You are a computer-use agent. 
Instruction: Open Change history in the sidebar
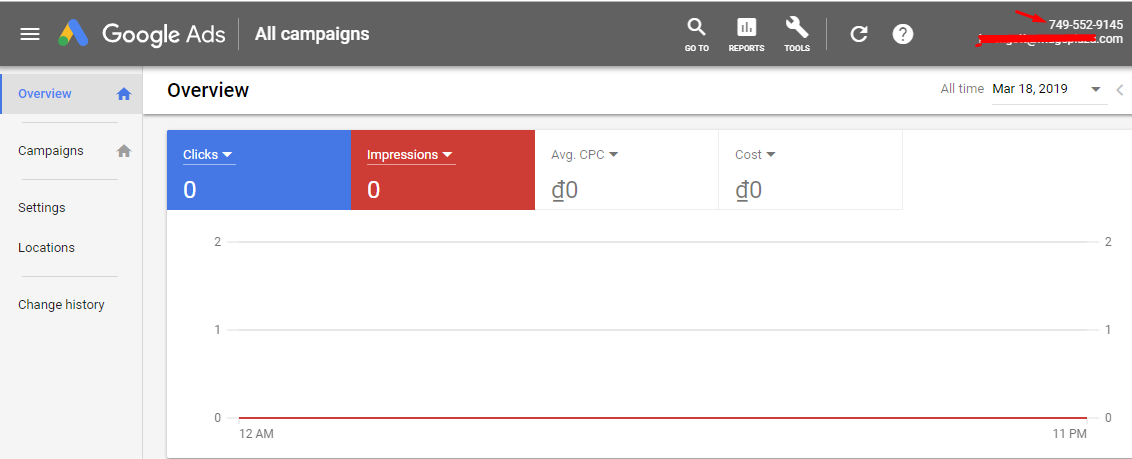[x=61, y=305]
